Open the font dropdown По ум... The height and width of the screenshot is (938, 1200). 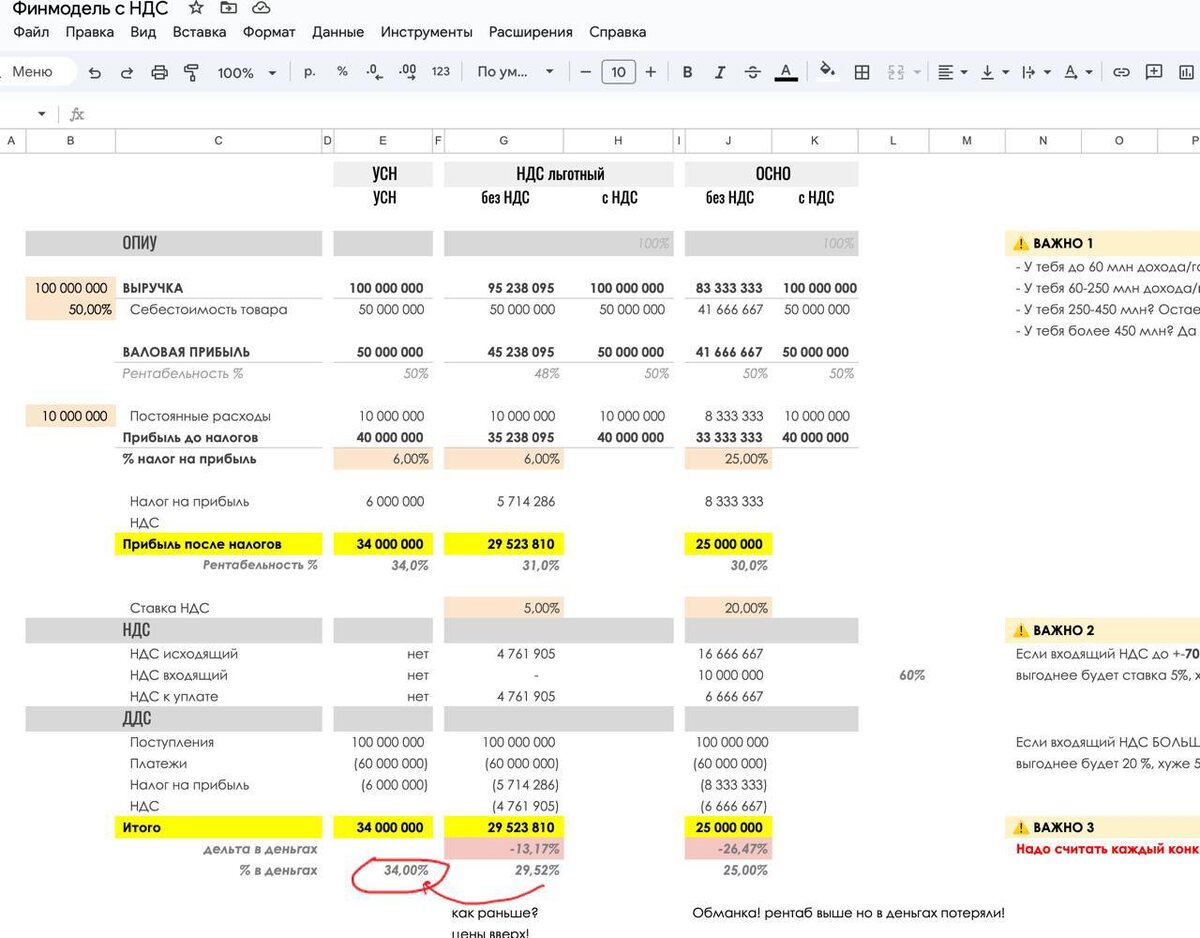pos(515,72)
